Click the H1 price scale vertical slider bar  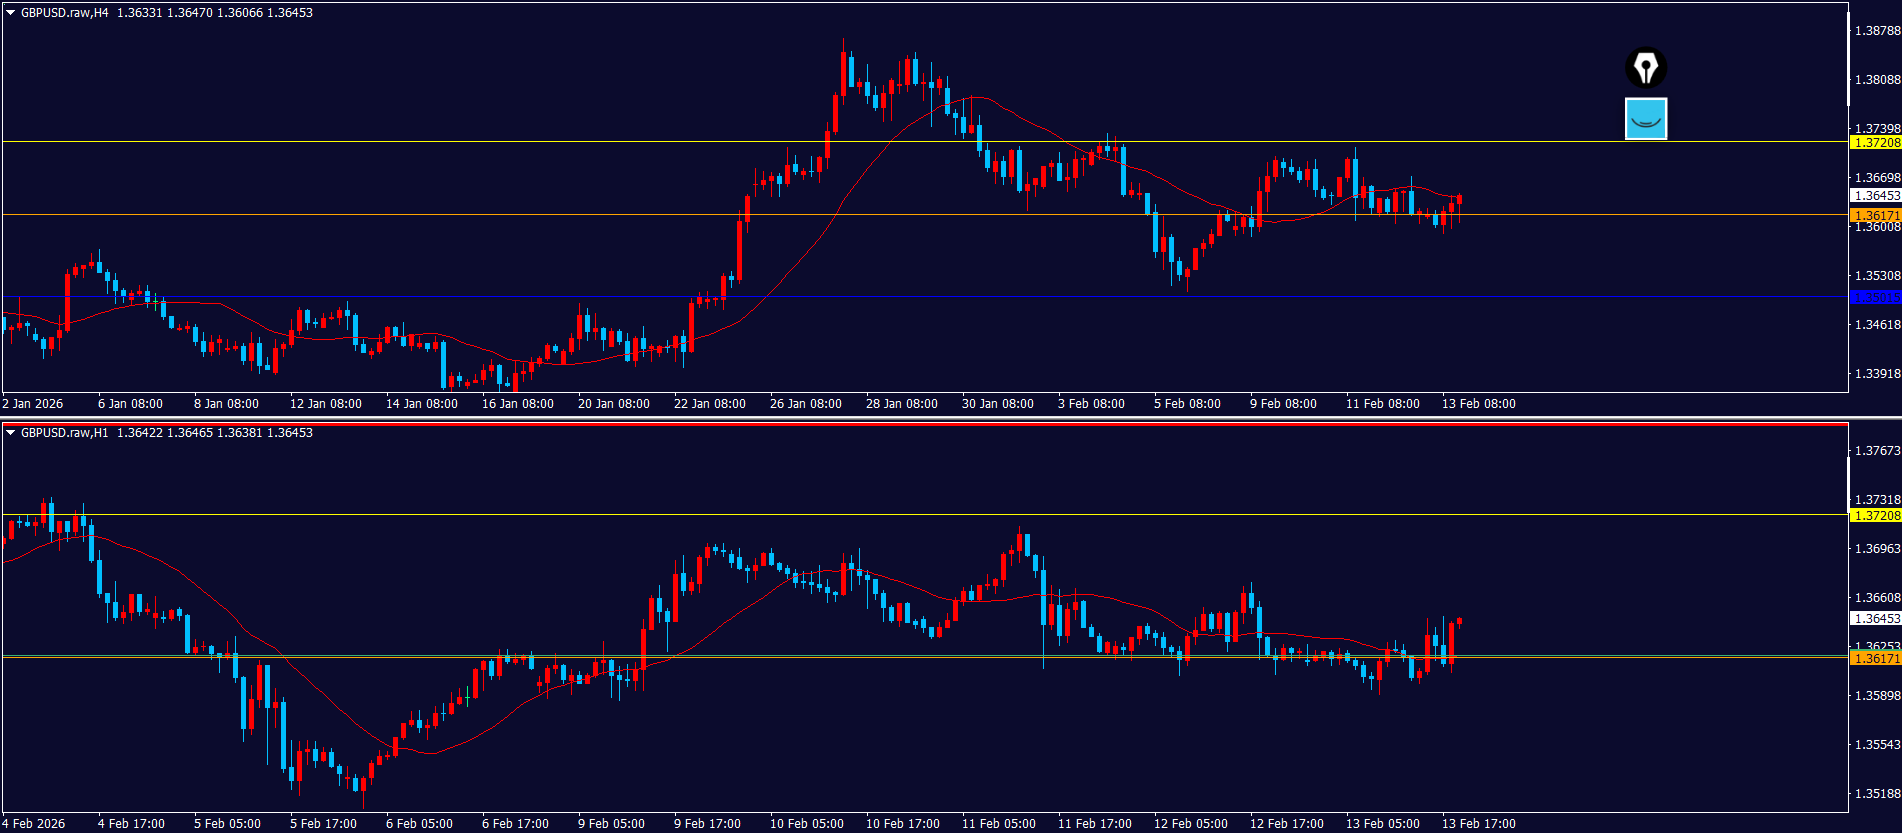(1848, 484)
